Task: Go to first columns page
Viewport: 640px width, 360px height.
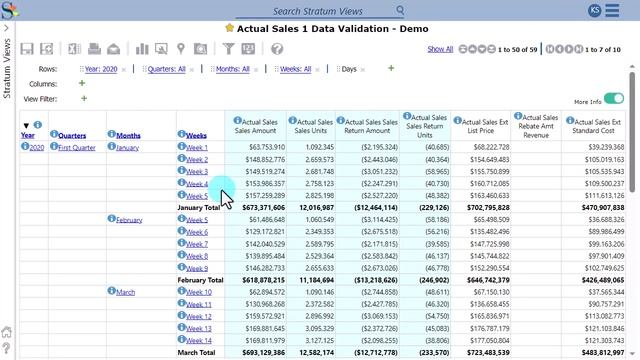Action: pos(550,49)
